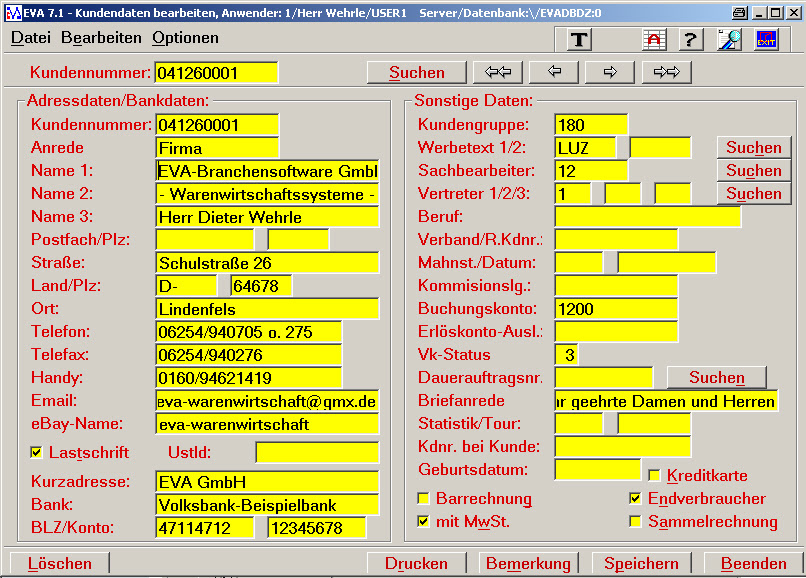Click the Speichern button
Image resolution: width=806 pixels, height=578 pixels.
coord(641,564)
